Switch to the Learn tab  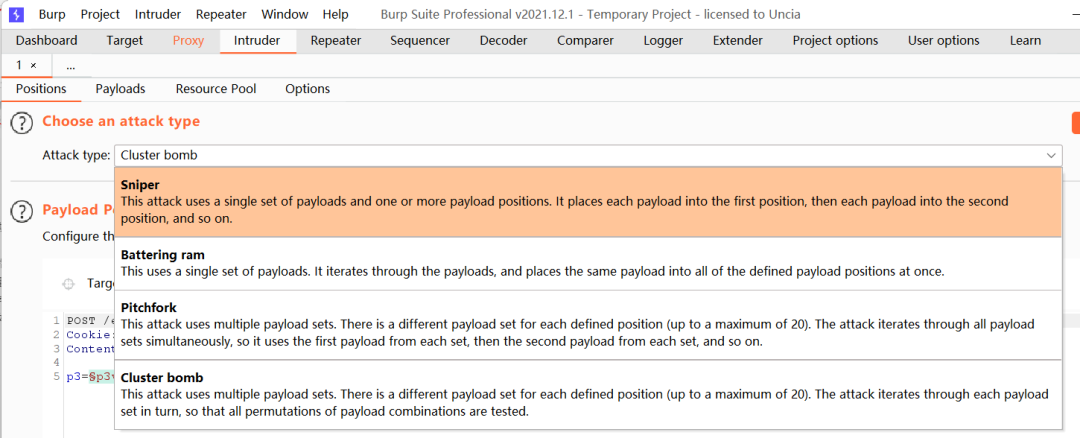[1026, 41]
